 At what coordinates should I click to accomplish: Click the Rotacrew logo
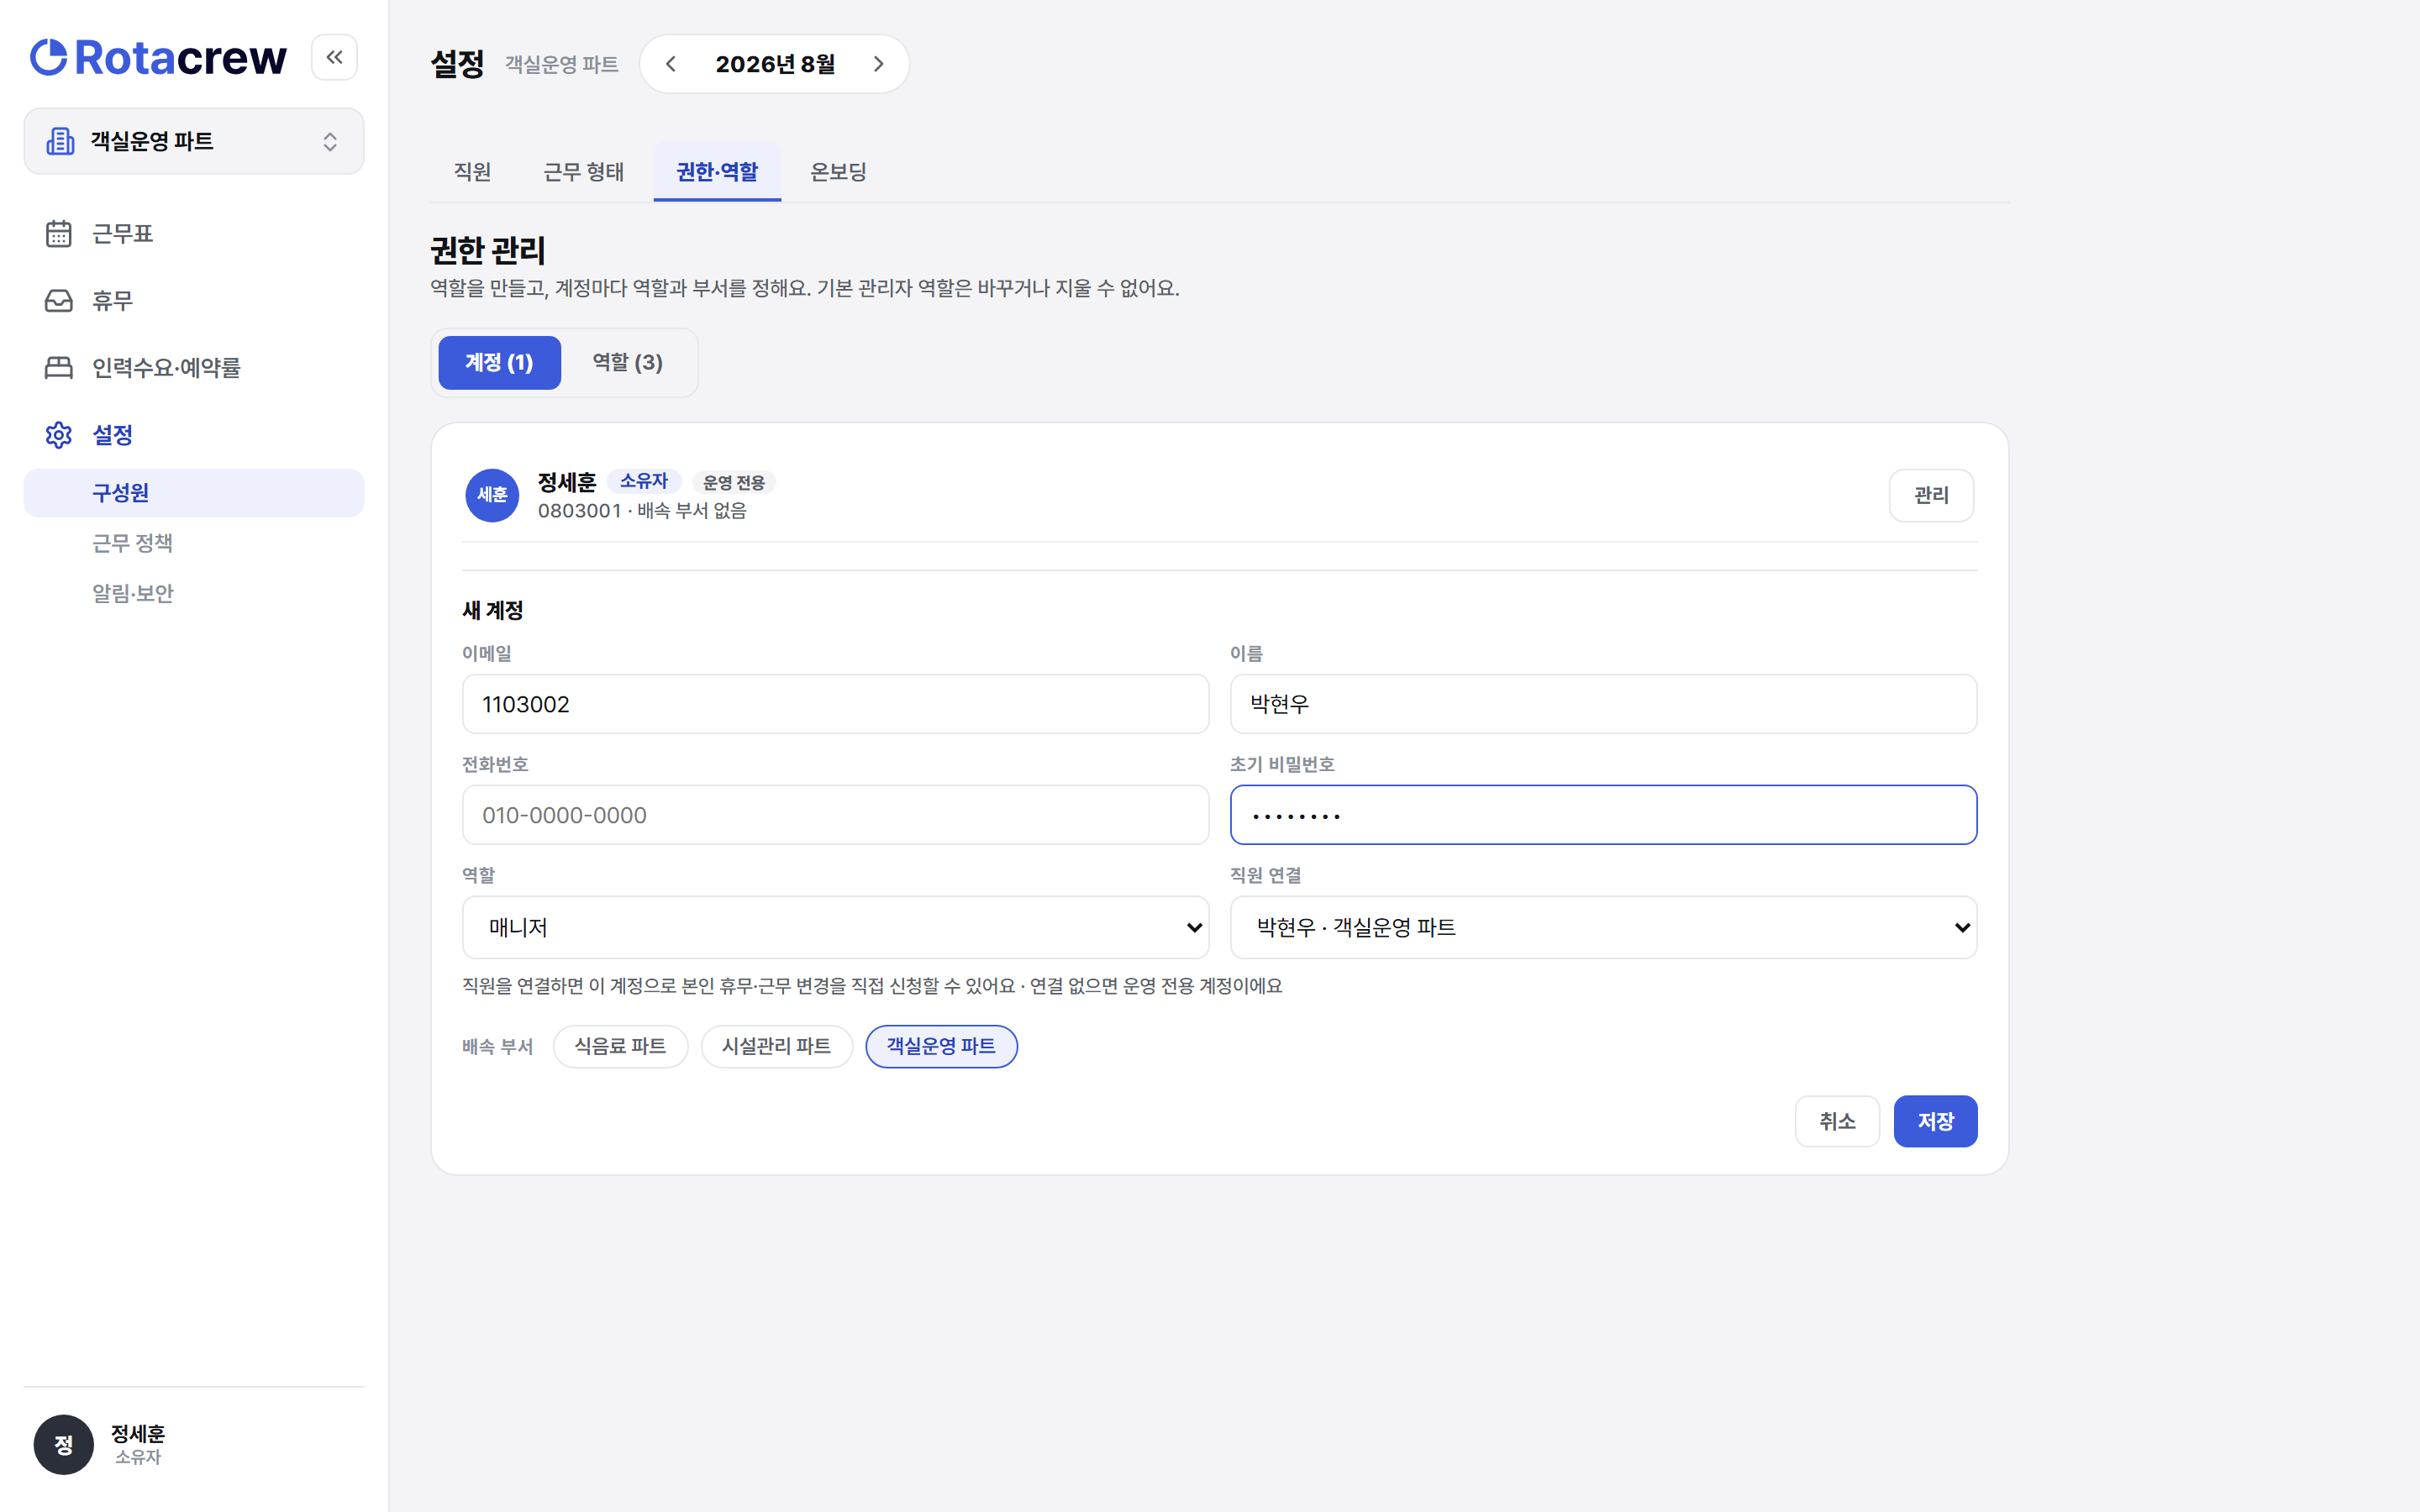click(x=158, y=57)
